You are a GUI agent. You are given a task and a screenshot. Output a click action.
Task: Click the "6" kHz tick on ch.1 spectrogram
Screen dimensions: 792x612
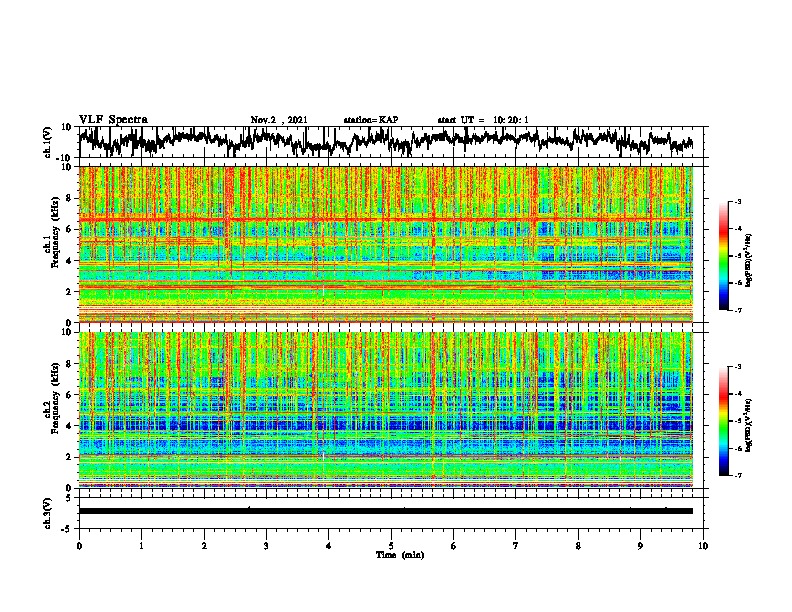[x=70, y=229]
